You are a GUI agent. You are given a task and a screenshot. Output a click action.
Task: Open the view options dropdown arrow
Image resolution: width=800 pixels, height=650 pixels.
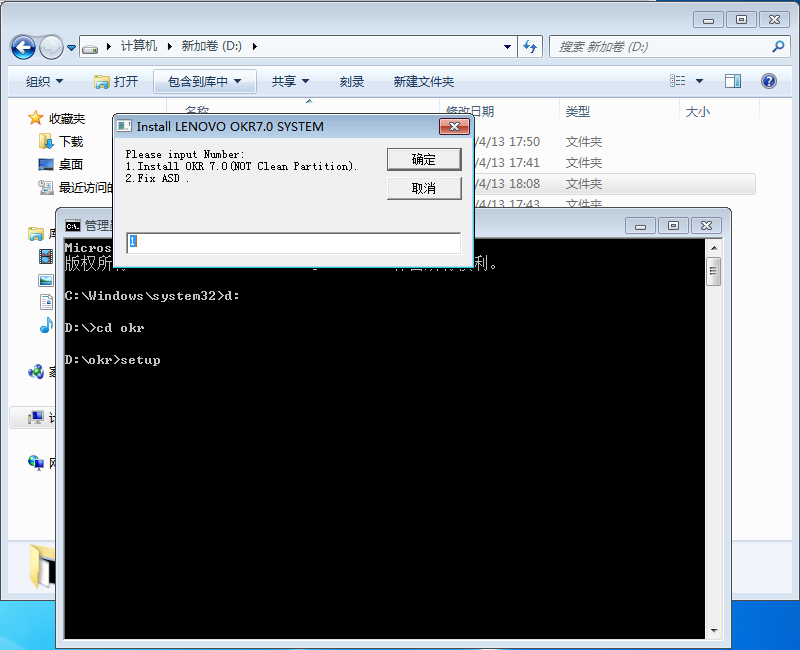(x=699, y=81)
